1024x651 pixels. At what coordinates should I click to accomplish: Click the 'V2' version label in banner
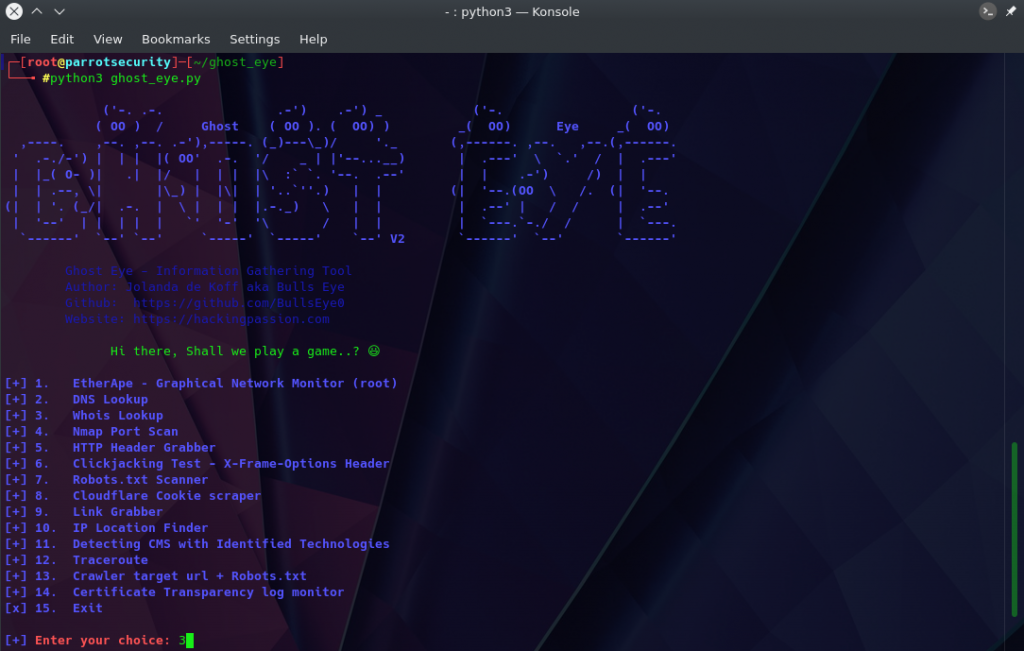point(397,239)
